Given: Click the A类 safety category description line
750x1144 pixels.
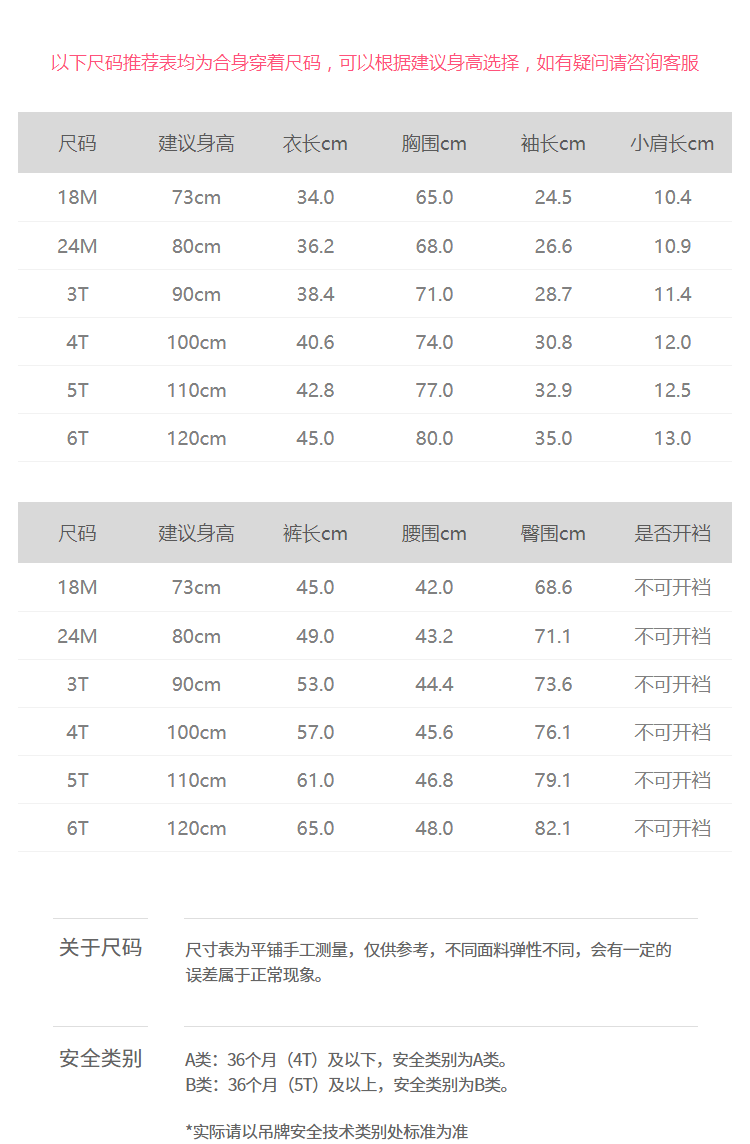Looking at the screenshot, I should point(347,1060).
